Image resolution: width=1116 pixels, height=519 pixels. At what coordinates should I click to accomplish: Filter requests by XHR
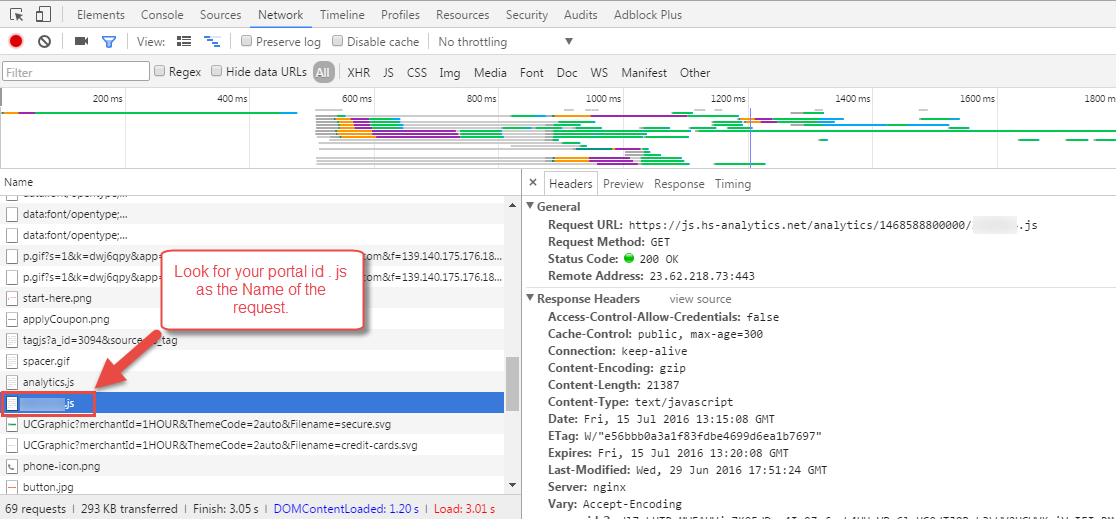coord(359,73)
